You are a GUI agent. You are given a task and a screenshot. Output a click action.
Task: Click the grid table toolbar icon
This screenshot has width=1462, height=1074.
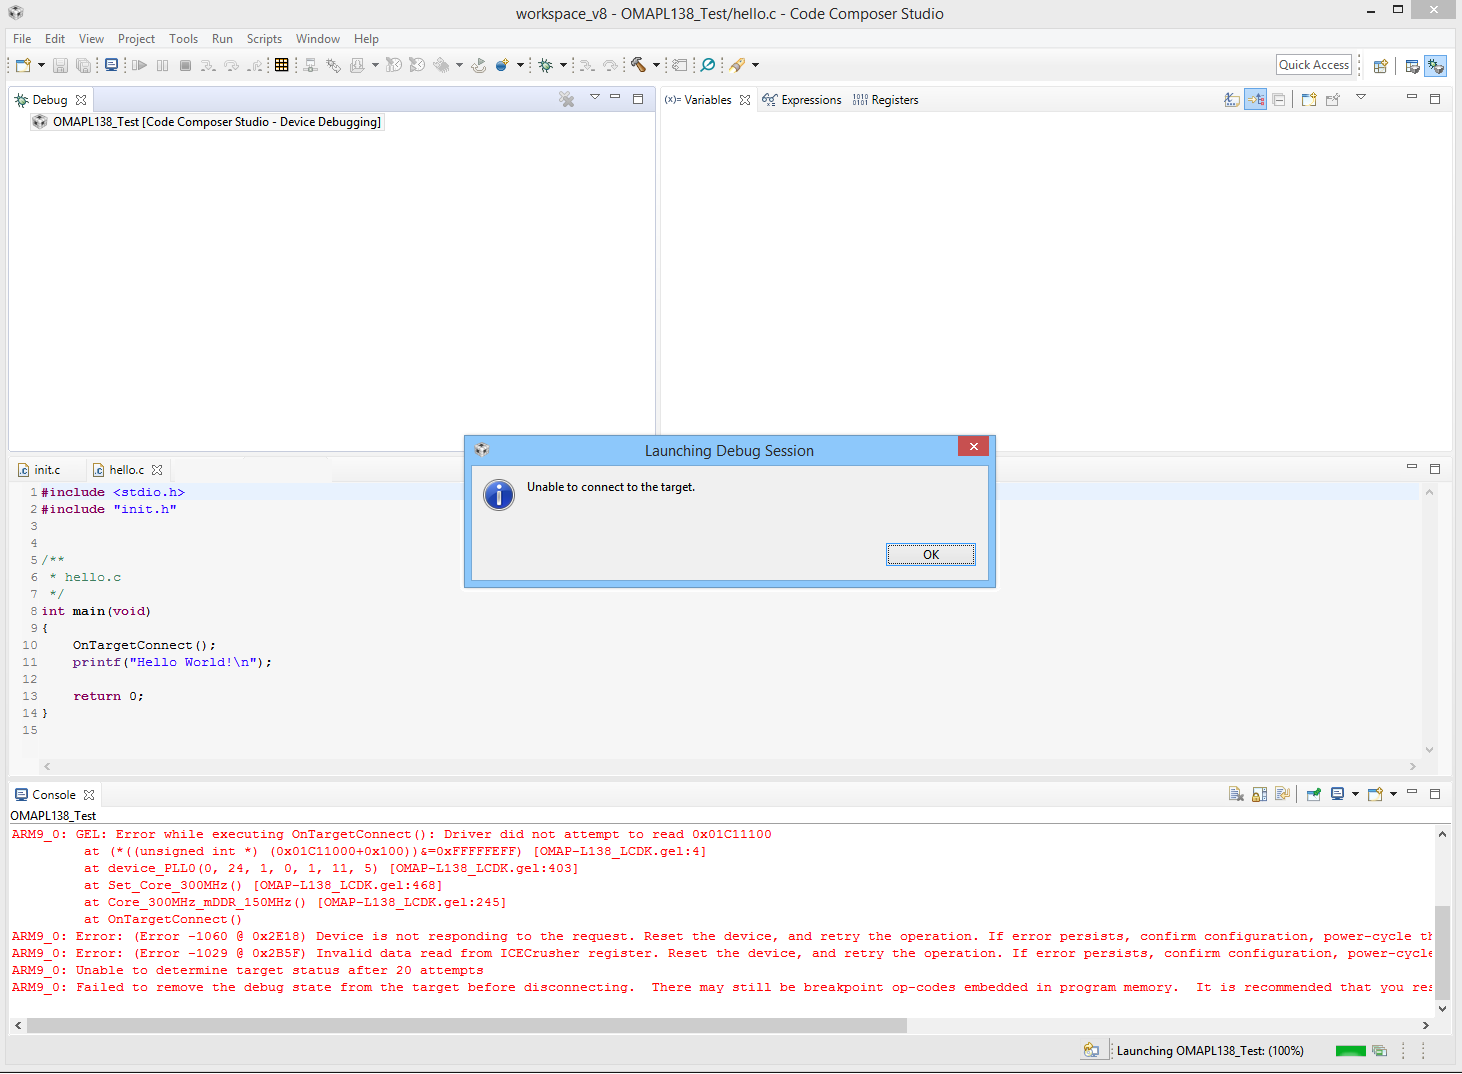click(x=282, y=65)
